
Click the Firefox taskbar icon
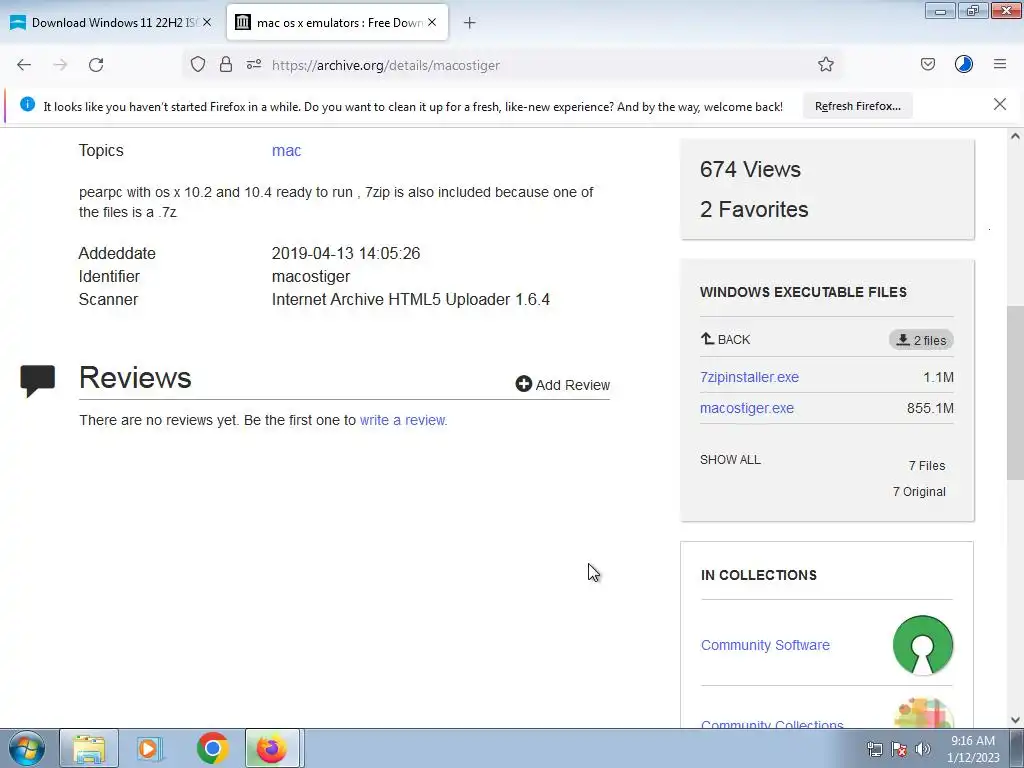coord(272,748)
